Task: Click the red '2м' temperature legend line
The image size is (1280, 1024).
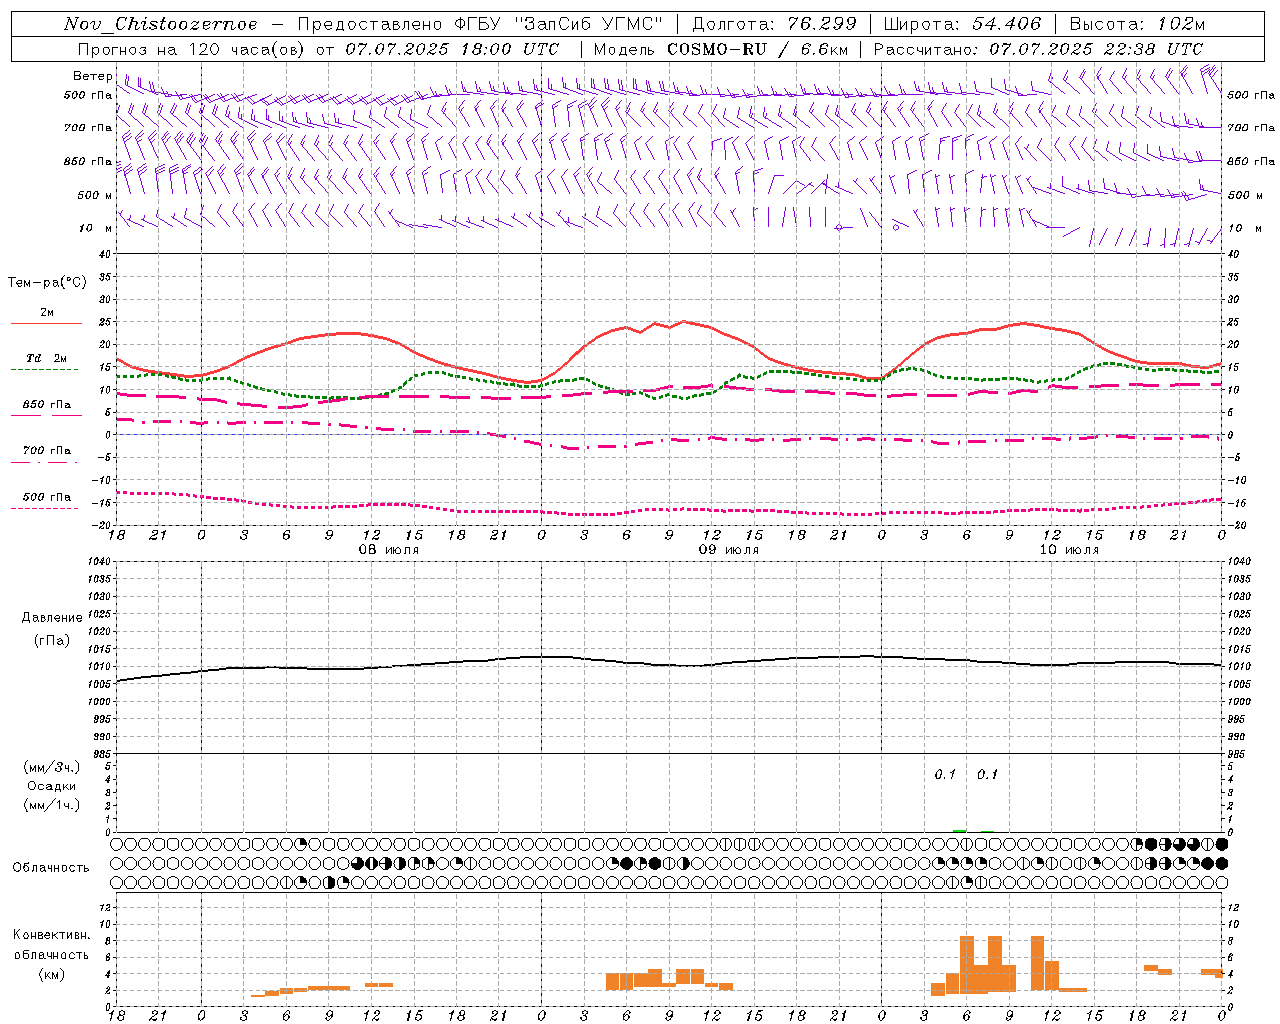Action: pyautogui.click(x=46, y=323)
